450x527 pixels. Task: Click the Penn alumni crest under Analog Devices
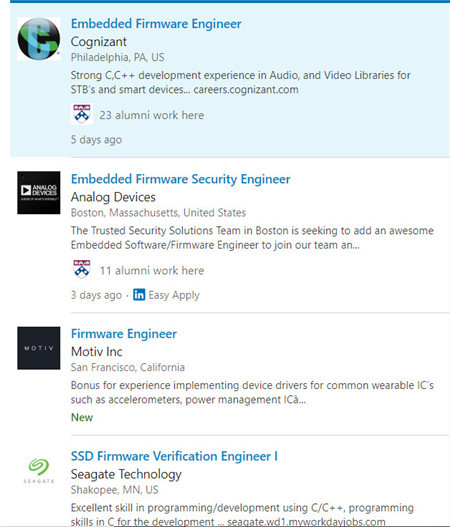pos(82,270)
